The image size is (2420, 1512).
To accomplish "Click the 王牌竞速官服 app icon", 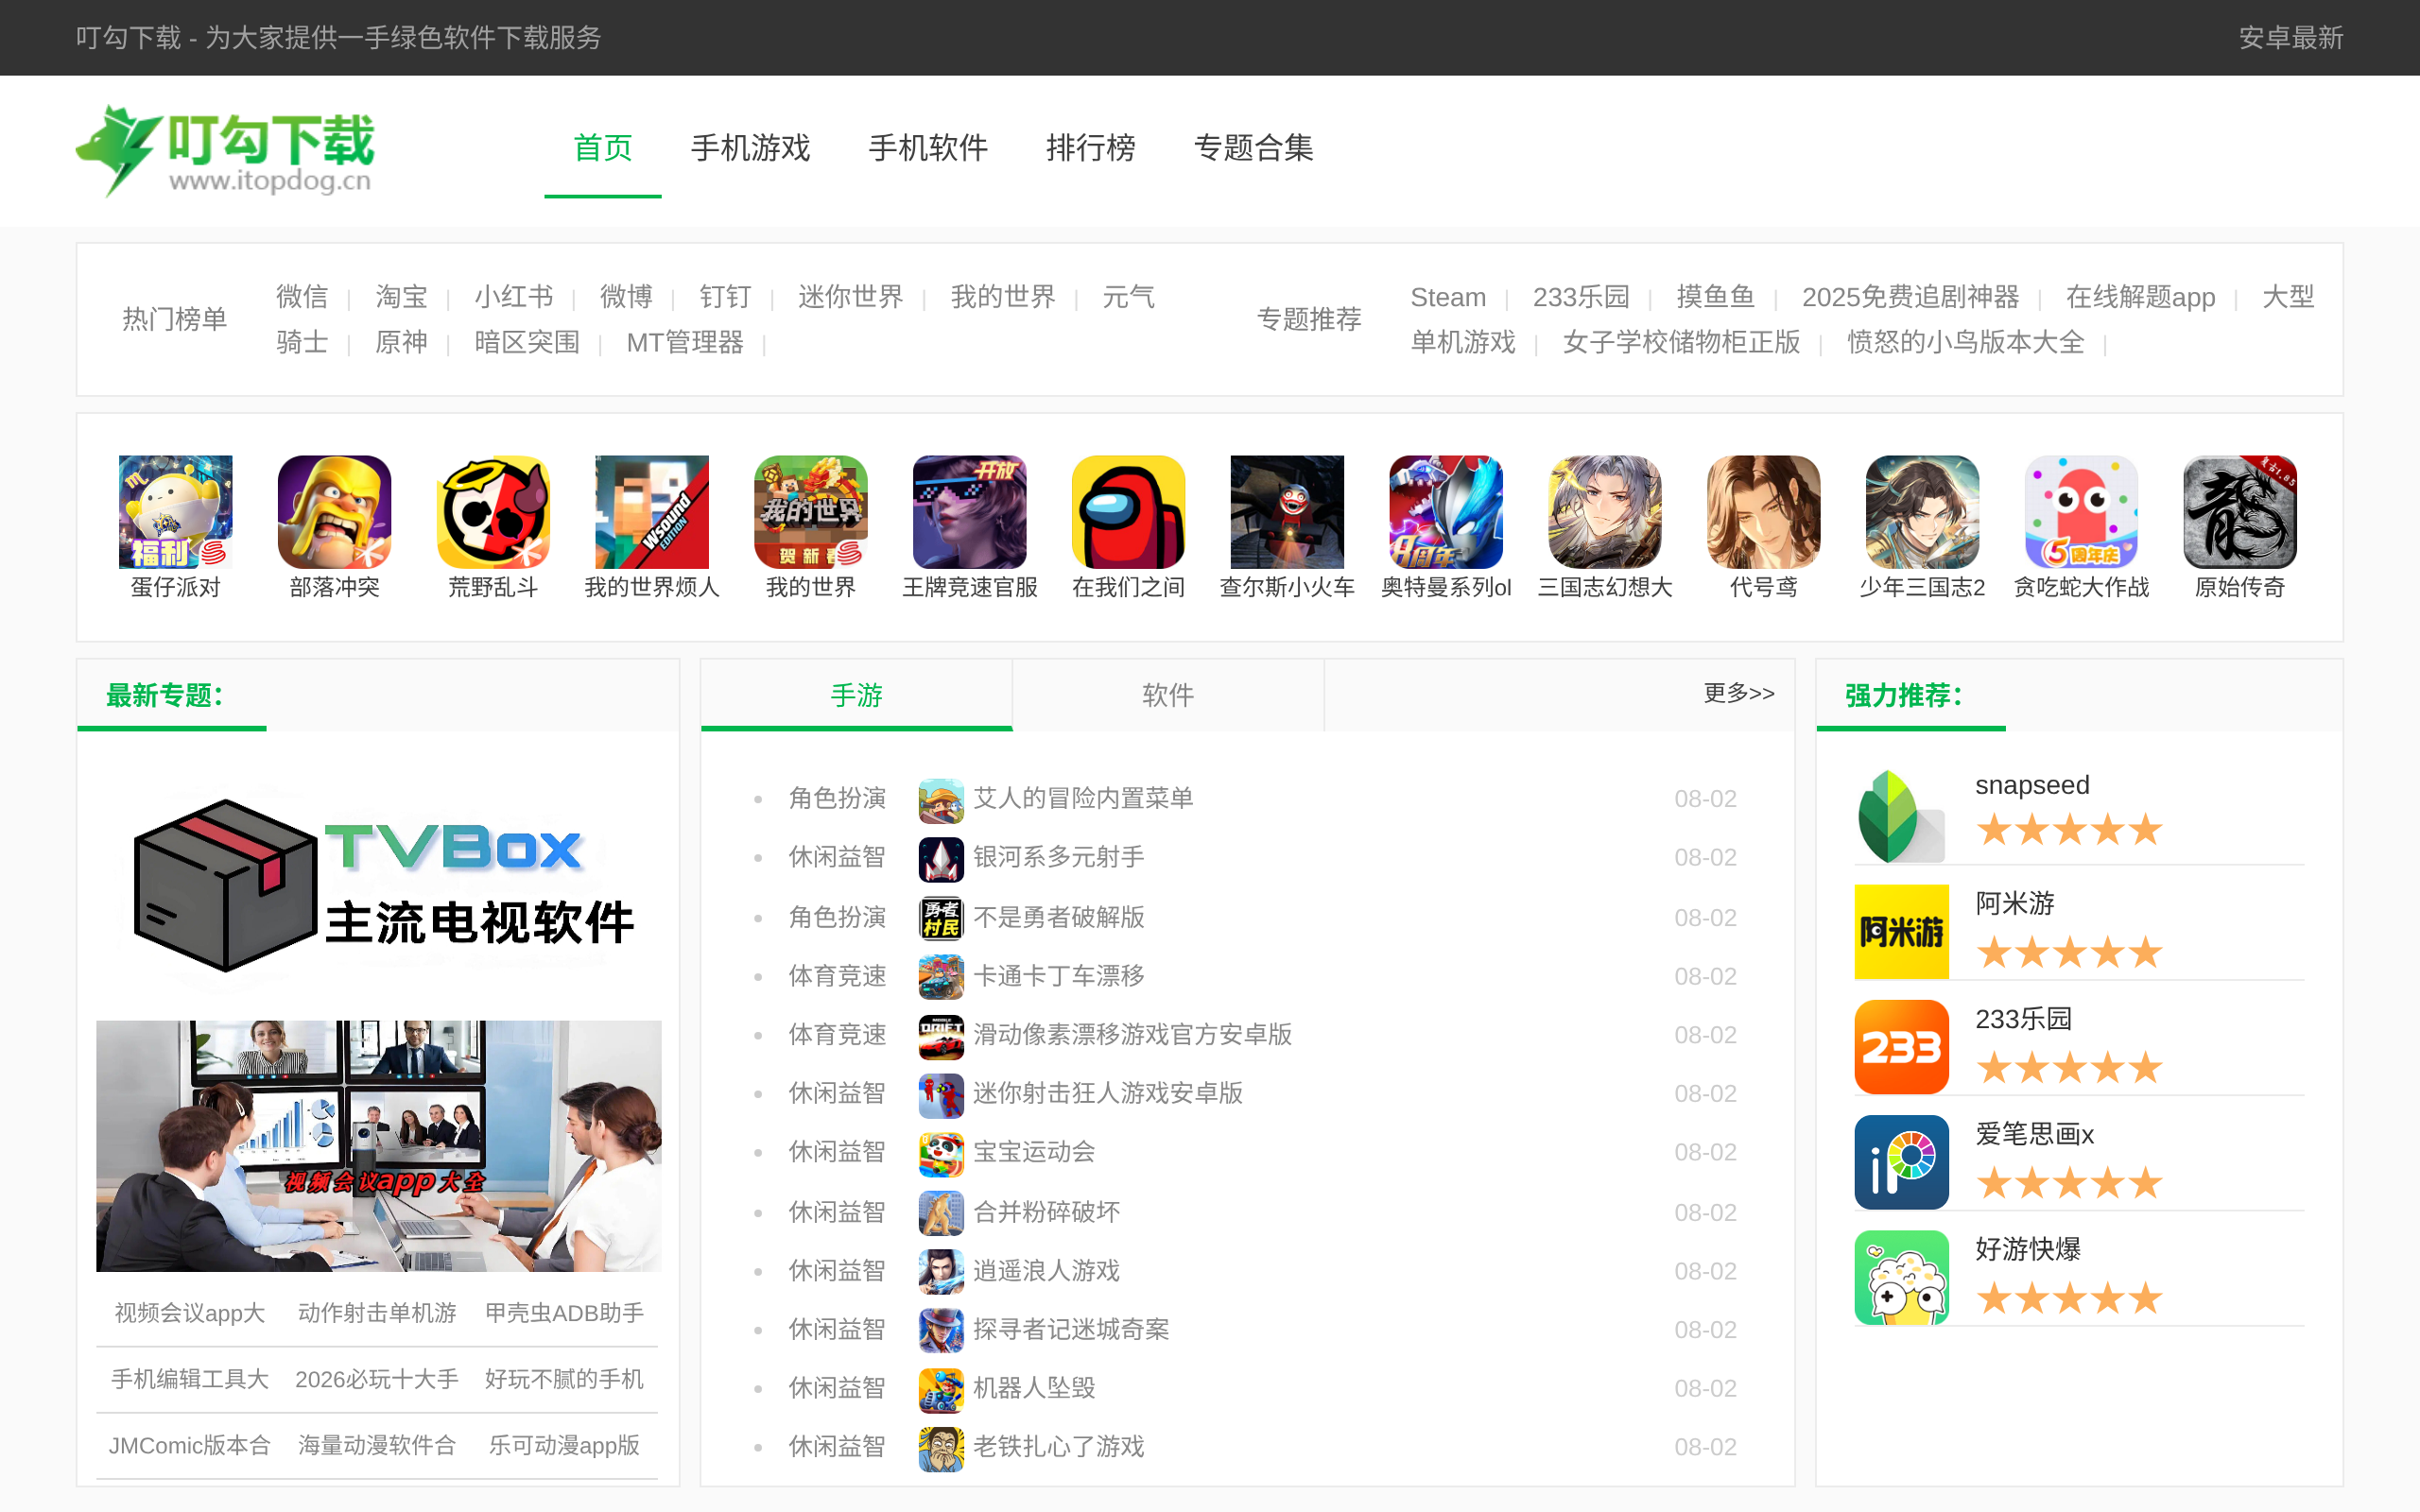I will [x=970, y=512].
